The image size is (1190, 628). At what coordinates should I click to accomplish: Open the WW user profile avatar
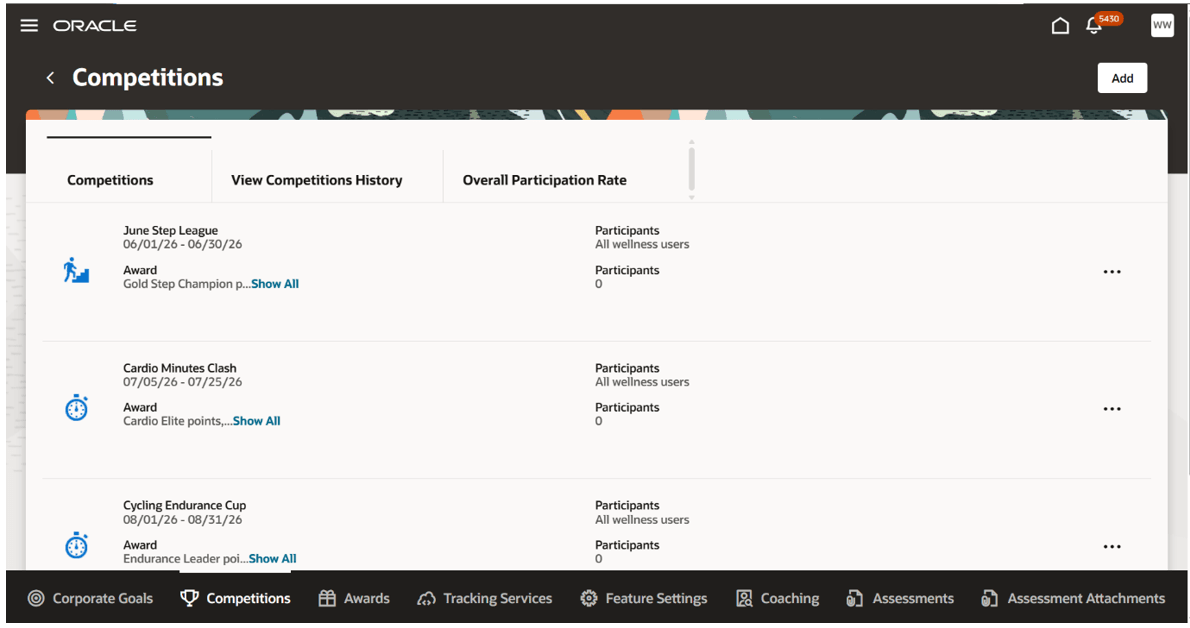(1162, 25)
